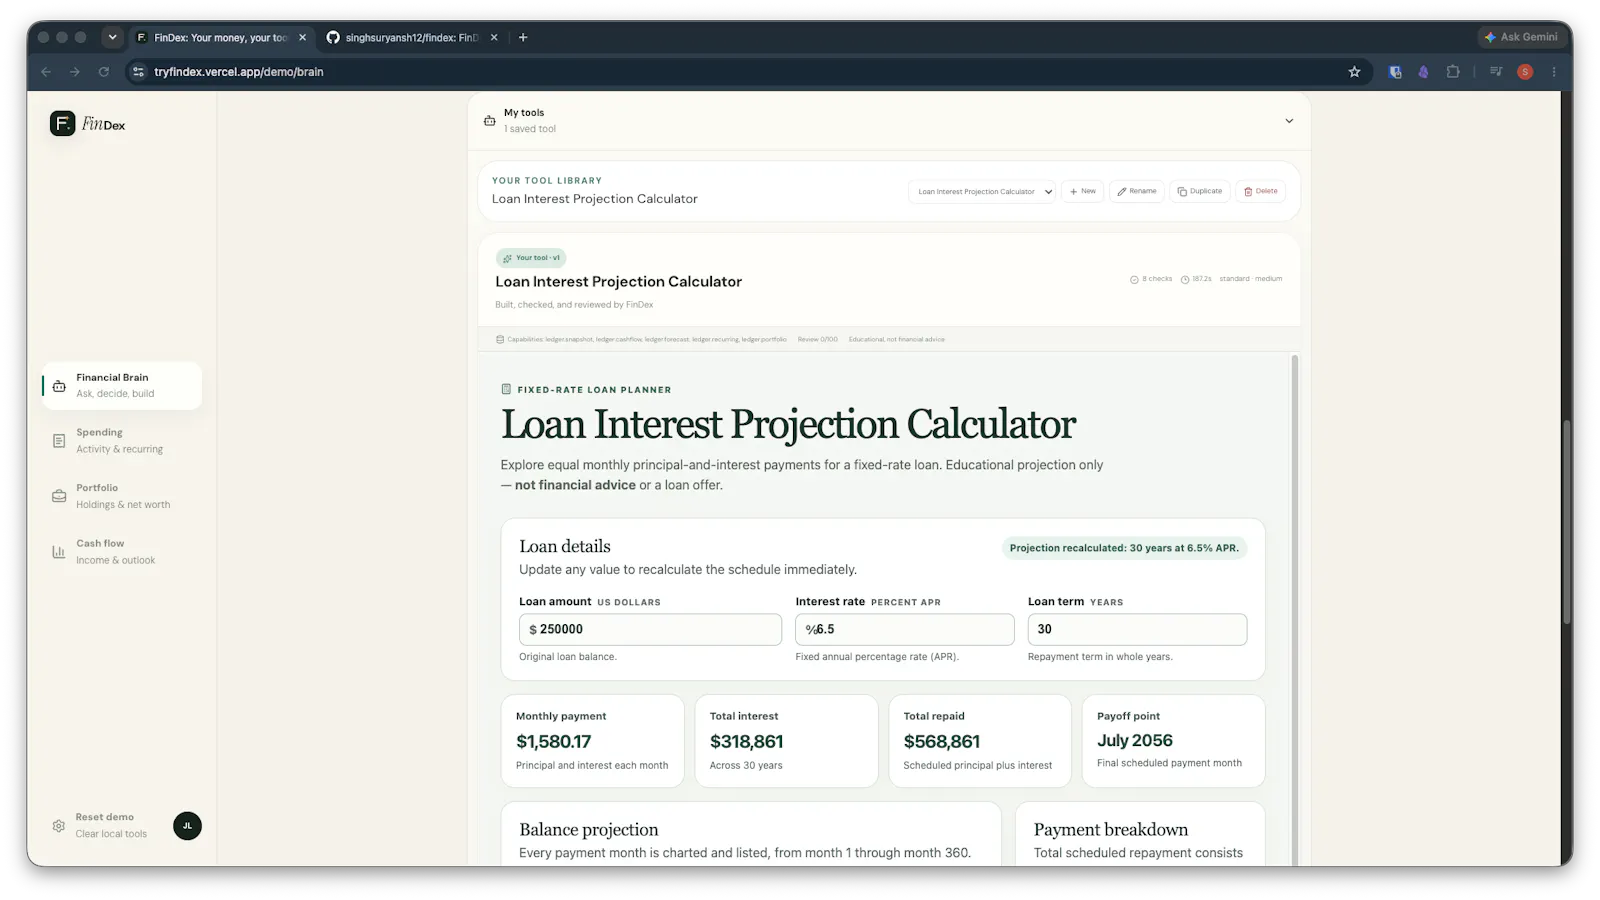Click the My tools robot icon

coord(489,121)
